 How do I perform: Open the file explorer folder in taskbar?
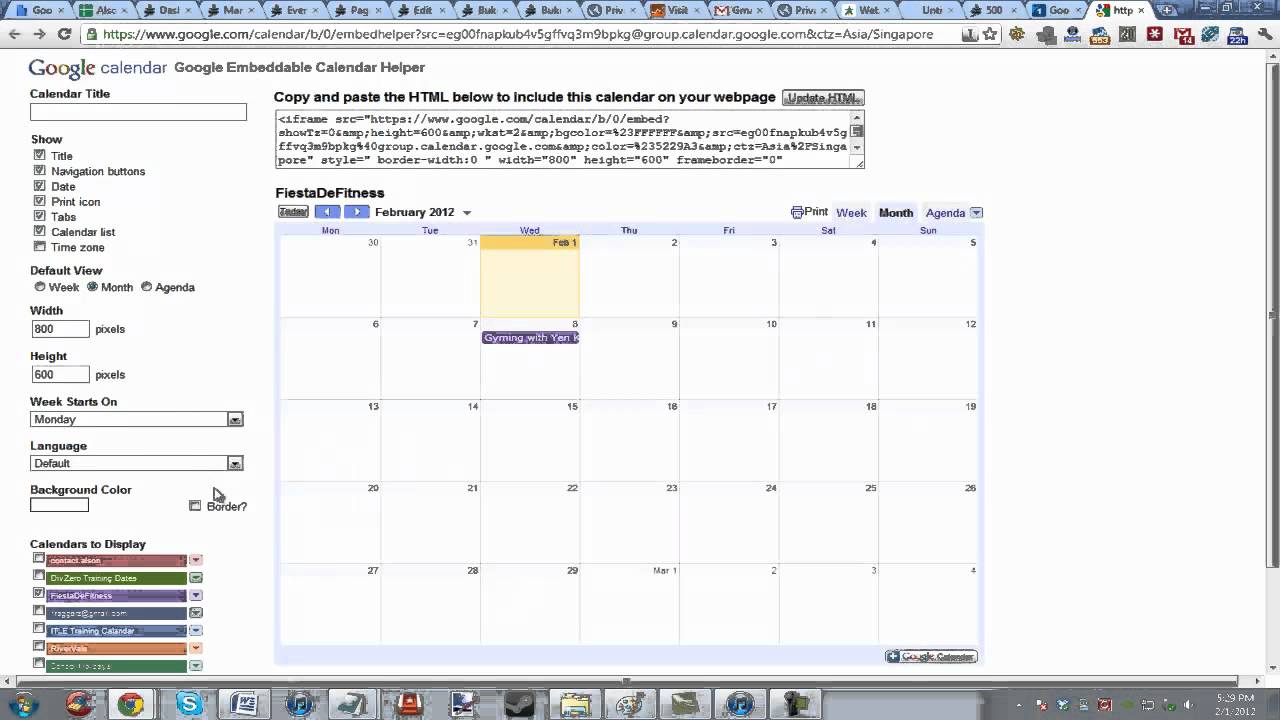point(574,704)
